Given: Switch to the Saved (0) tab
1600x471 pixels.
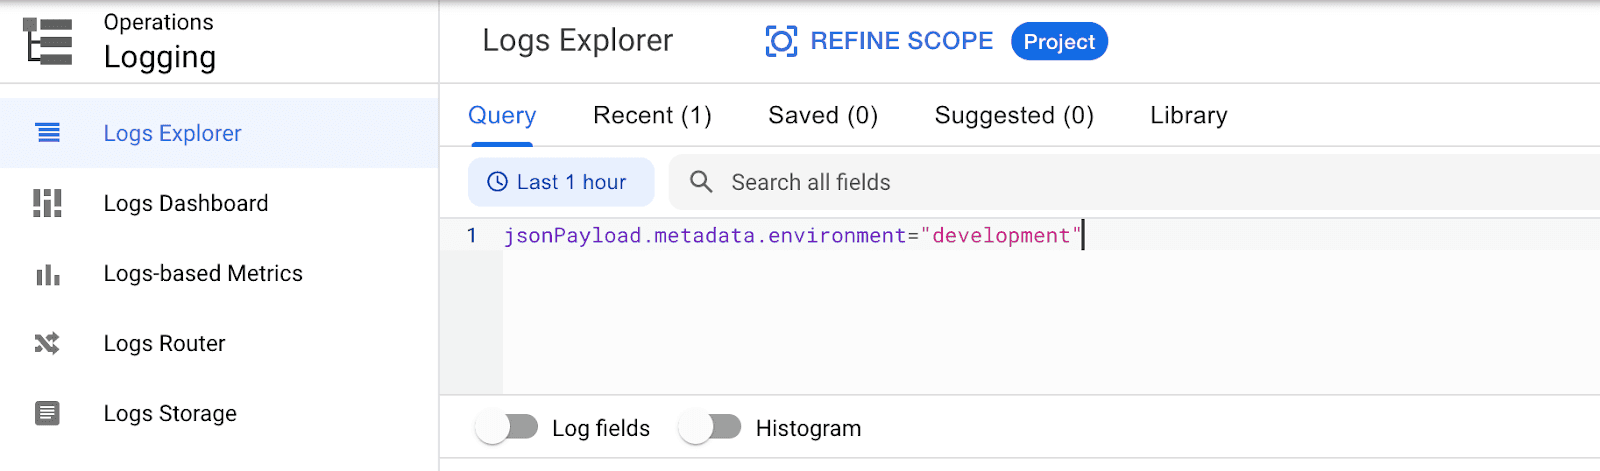Looking at the screenshot, I should click(x=823, y=116).
